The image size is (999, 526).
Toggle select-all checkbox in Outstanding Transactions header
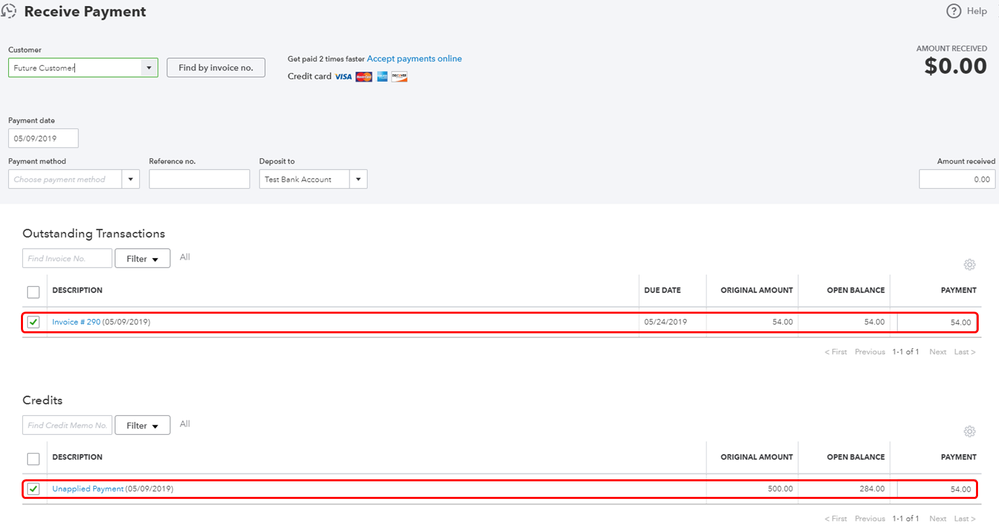(x=33, y=292)
